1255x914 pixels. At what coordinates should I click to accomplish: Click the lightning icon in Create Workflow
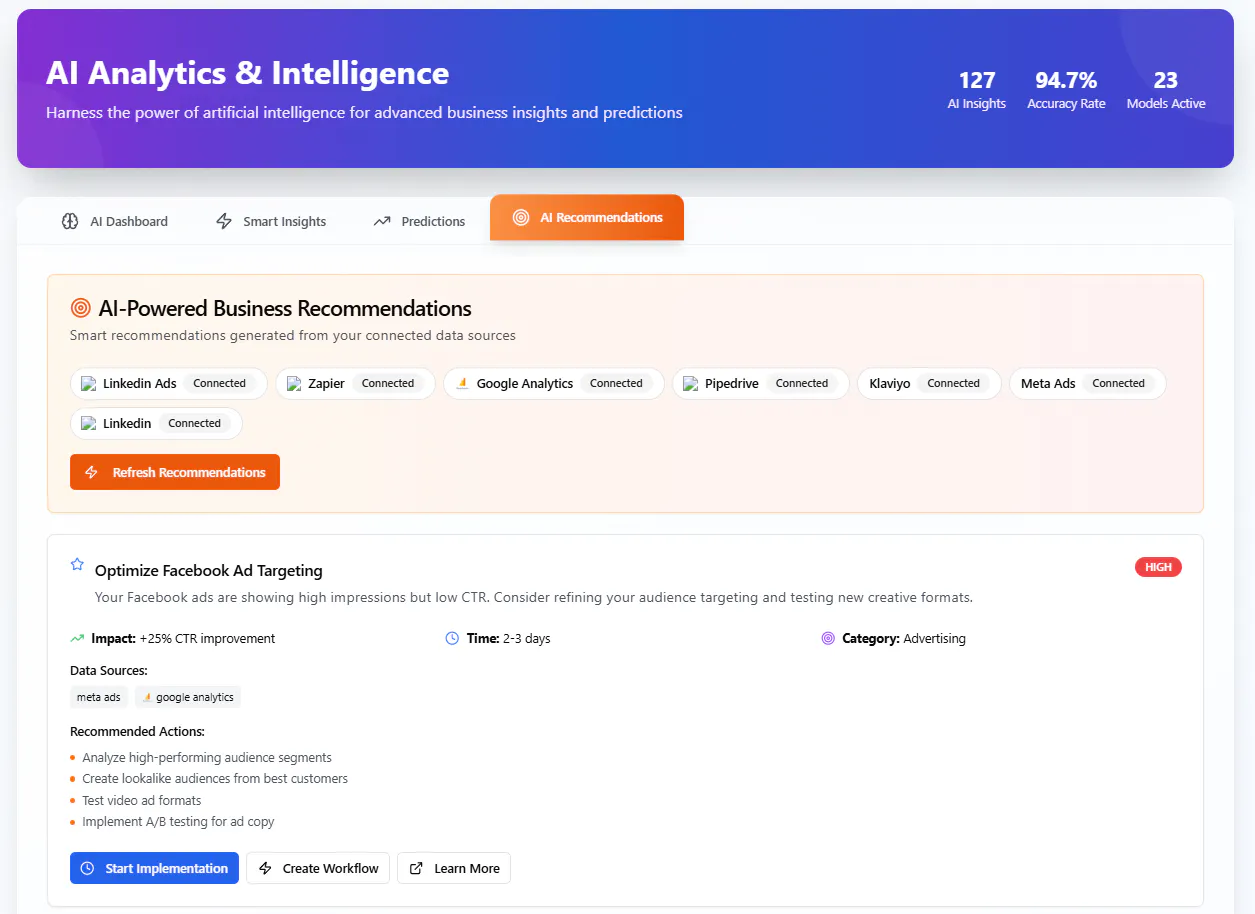(x=266, y=868)
